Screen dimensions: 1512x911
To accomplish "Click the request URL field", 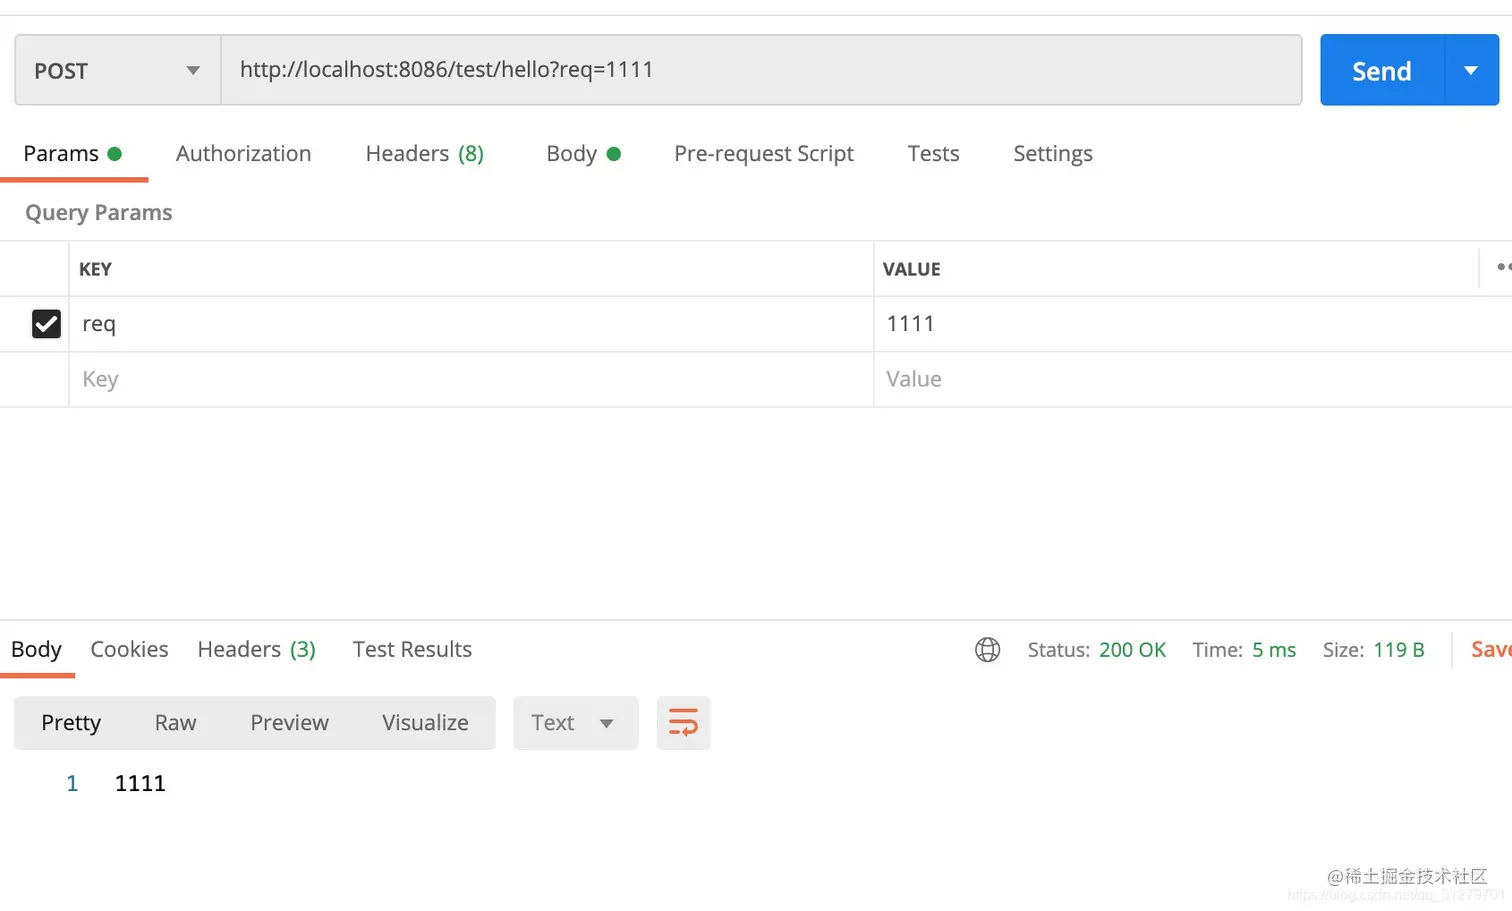I will [761, 70].
